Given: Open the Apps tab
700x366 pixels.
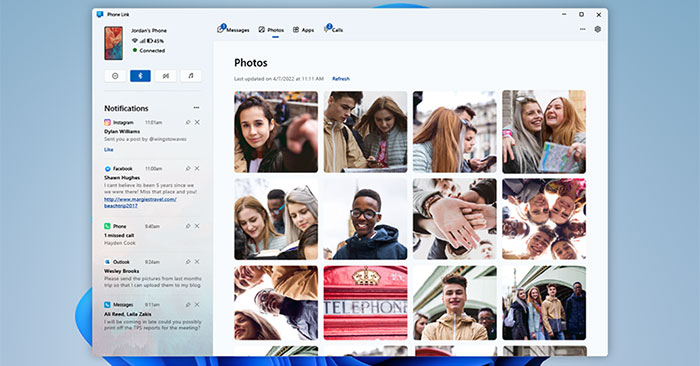Looking at the screenshot, I should pos(304,30).
